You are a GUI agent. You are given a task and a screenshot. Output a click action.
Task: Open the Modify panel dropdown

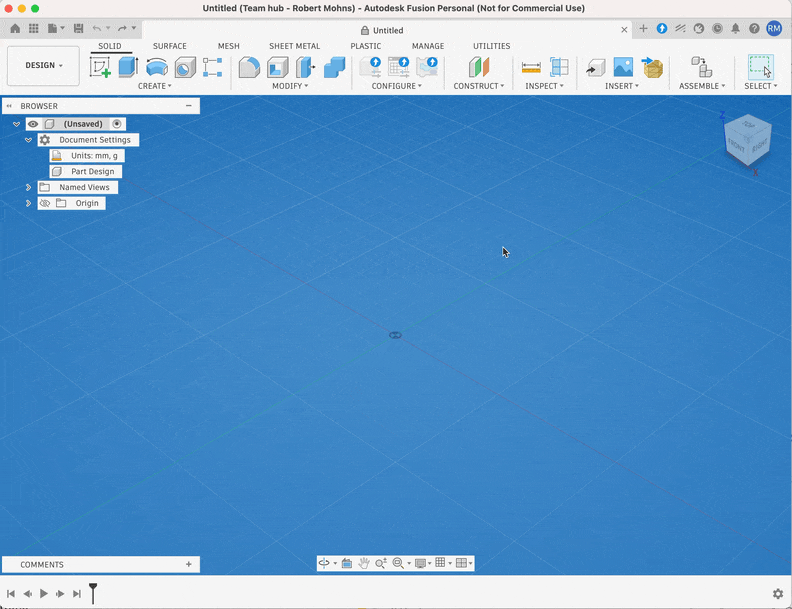click(x=290, y=86)
